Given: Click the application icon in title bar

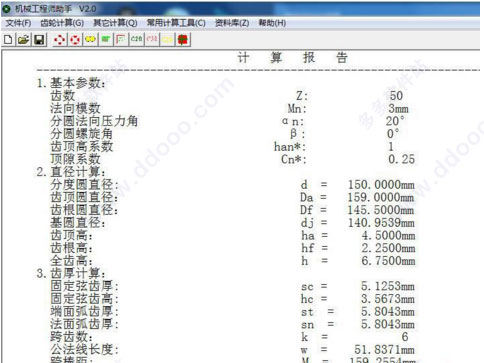Looking at the screenshot, I should pos(7,9).
